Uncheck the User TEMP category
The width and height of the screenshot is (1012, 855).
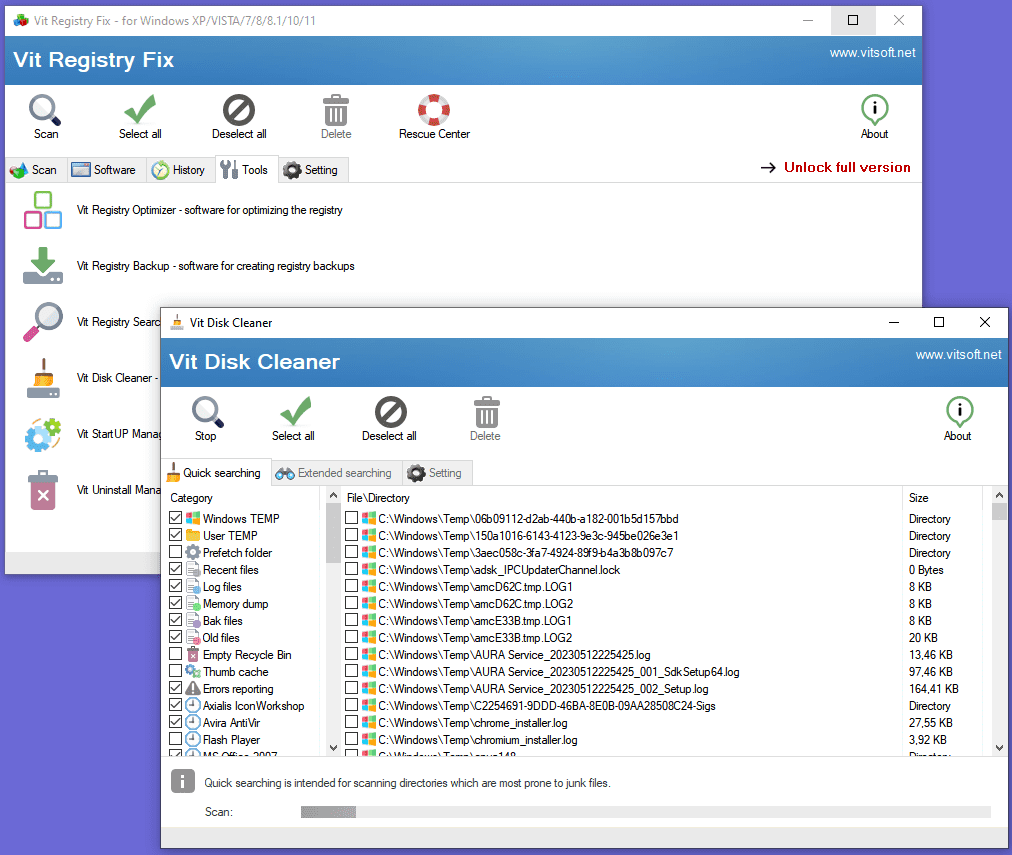pyautogui.click(x=176, y=535)
